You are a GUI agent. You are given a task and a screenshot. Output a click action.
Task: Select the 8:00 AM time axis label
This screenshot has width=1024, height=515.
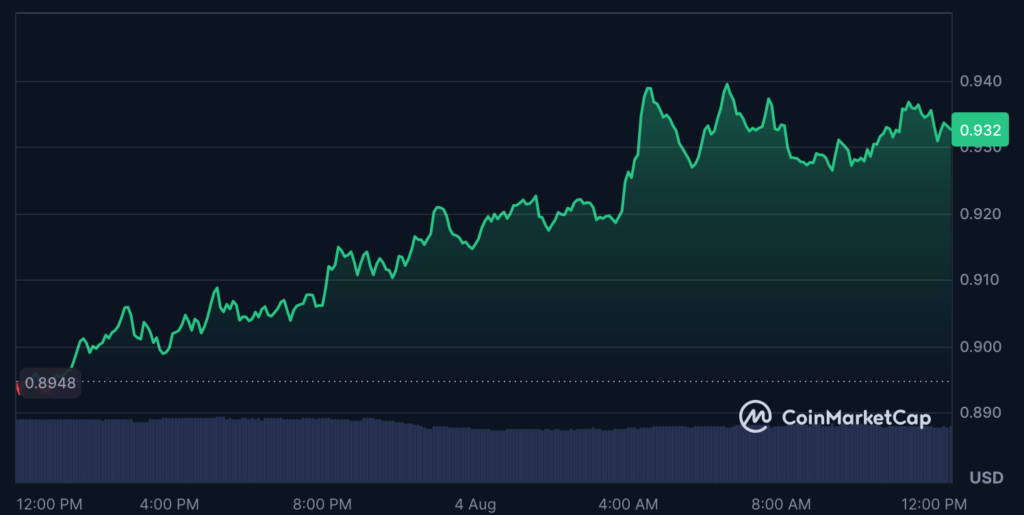pos(780,502)
